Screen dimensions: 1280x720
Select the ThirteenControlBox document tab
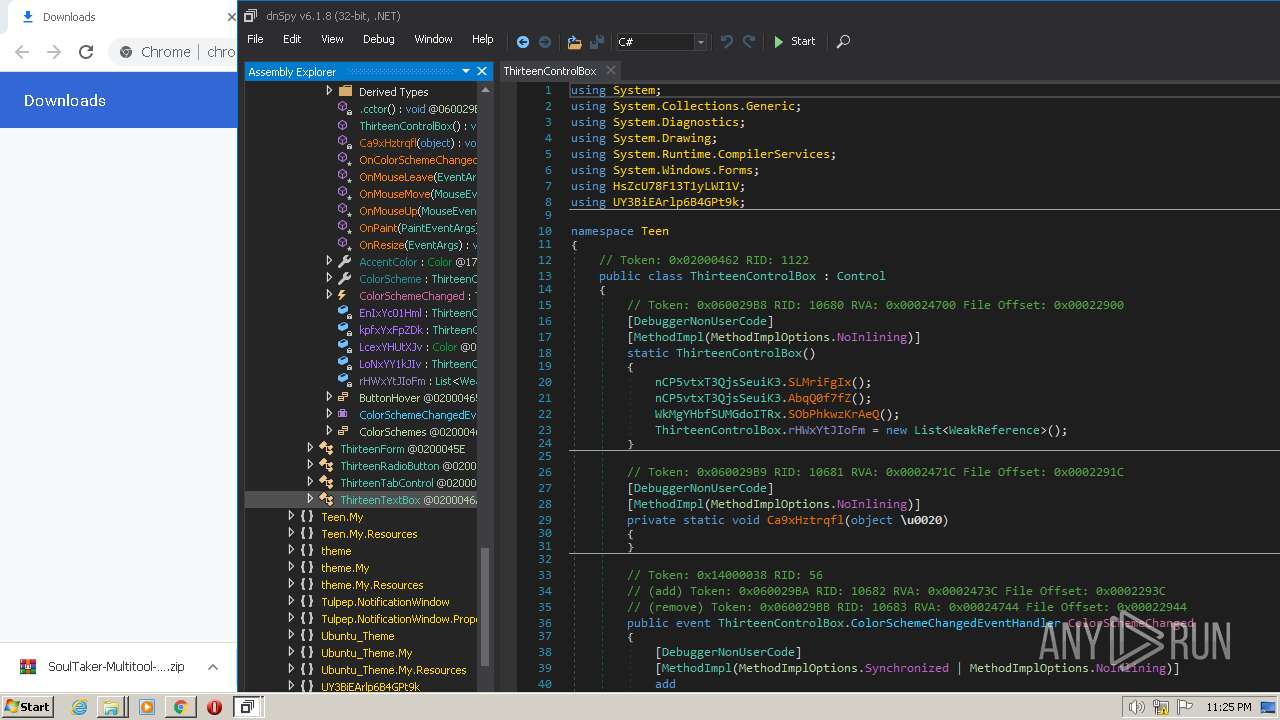click(x=550, y=71)
